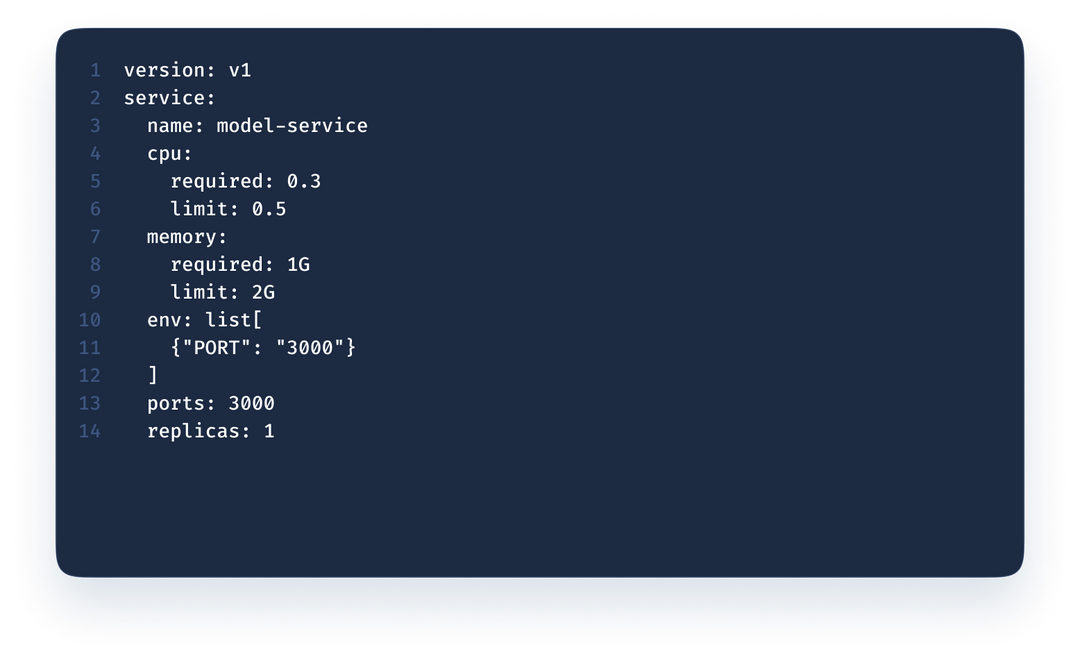Click the memory limit value 2G
The height and width of the screenshot is (661, 1080).
click(263, 293)
